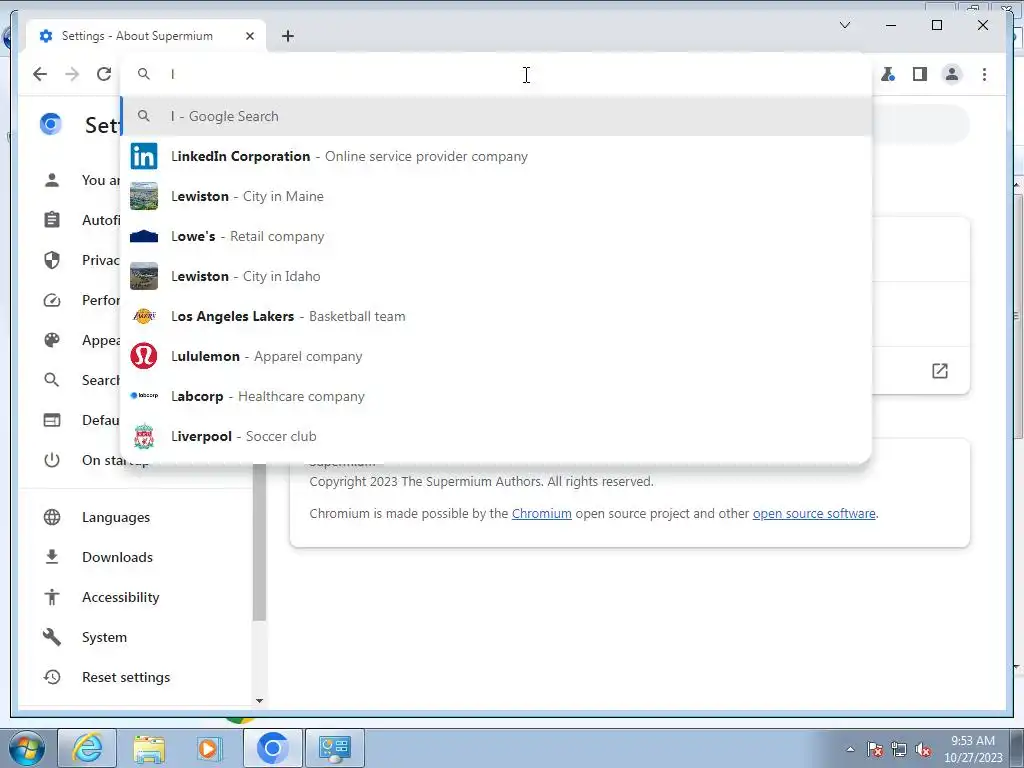Click the taskbar clock showing 9:53 AM
Viewport: 1024px width, 768px height.
point(973,748)
